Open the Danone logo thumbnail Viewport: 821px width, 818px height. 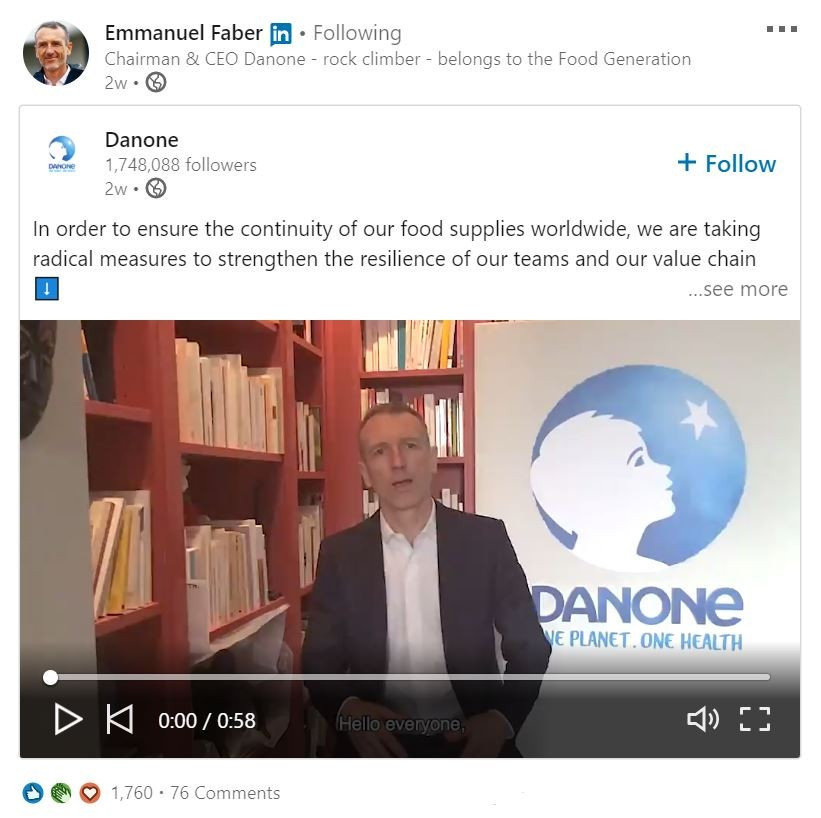tap(62, 154)
